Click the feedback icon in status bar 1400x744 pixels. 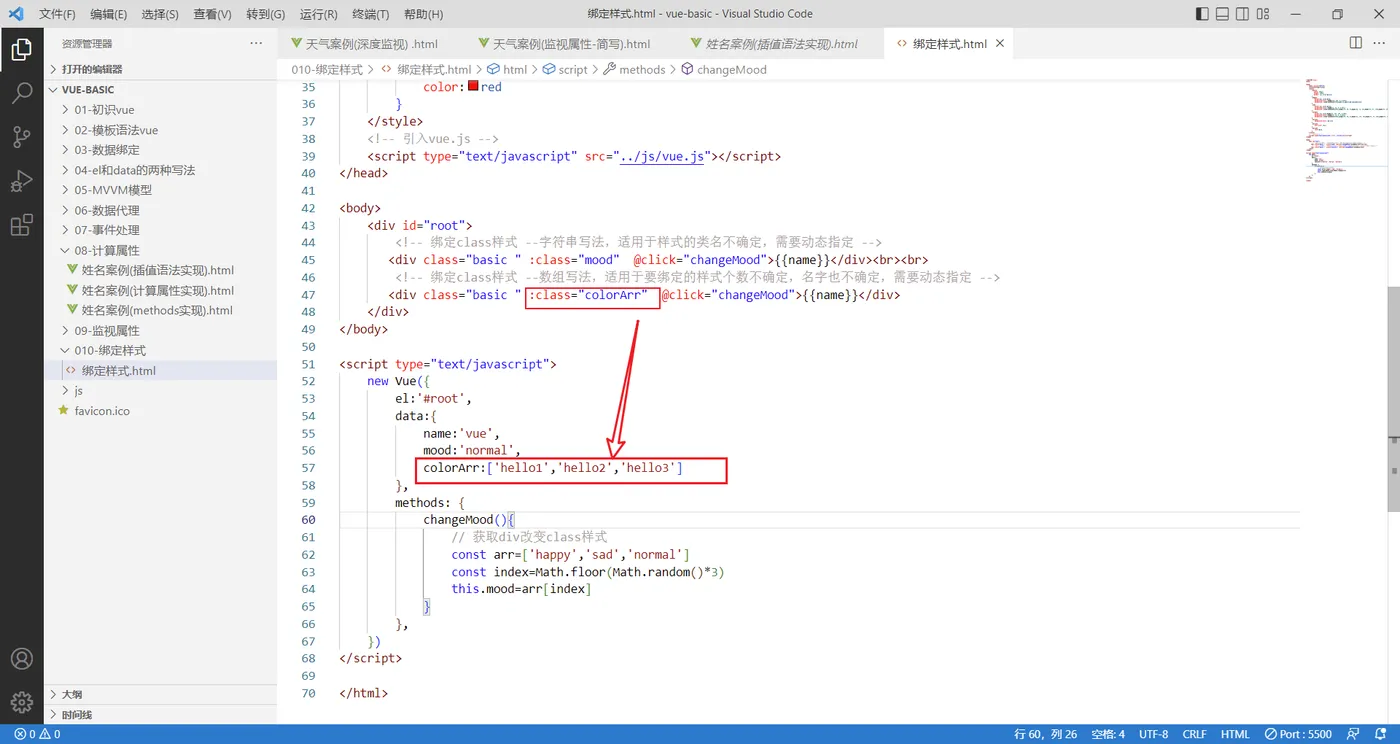(x=1354, y=734)
